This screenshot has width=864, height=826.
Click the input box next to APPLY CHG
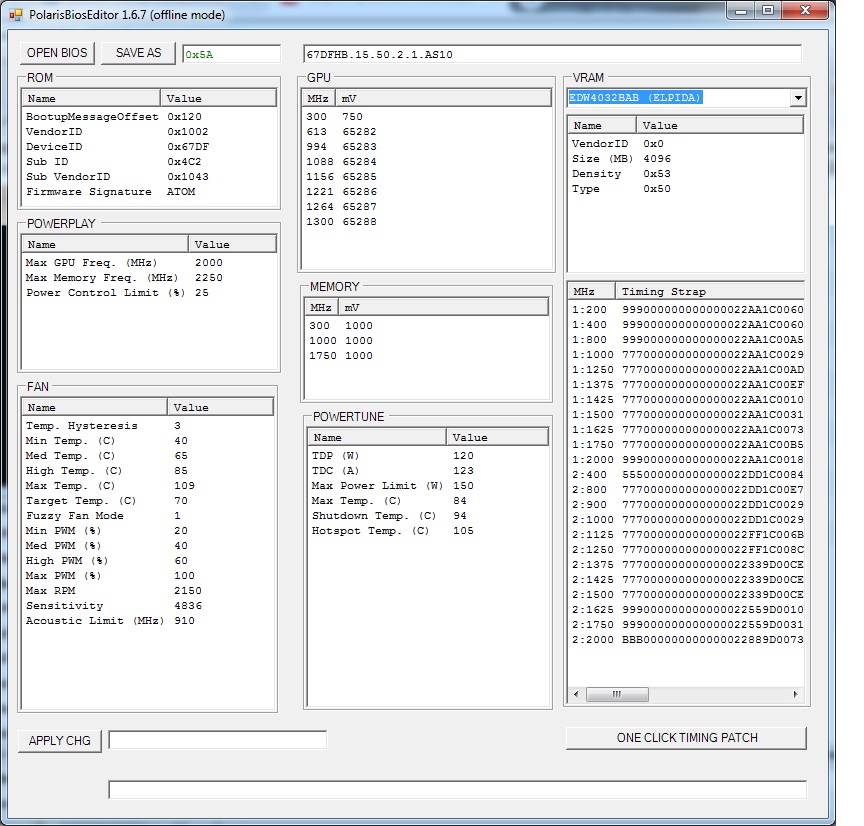click(218, 739)
